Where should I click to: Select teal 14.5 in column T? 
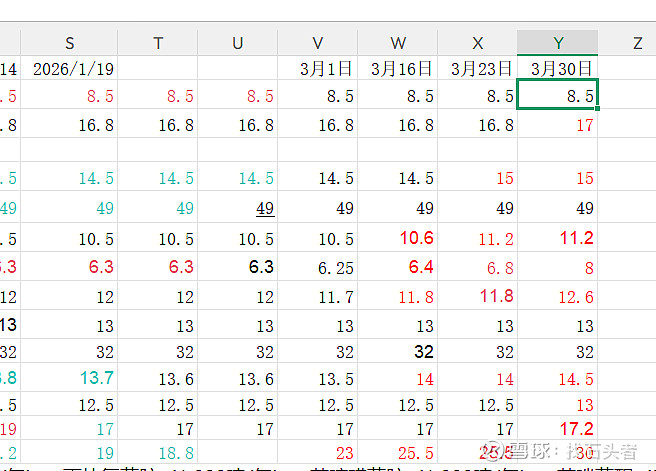[158, 177]
